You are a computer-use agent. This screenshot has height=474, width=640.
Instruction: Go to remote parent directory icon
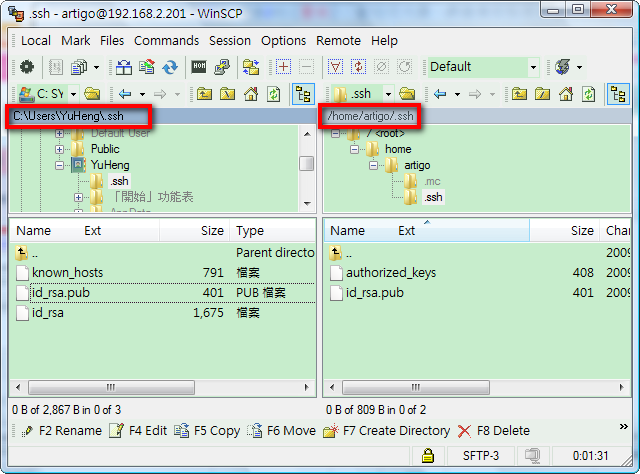pos(520,94)
